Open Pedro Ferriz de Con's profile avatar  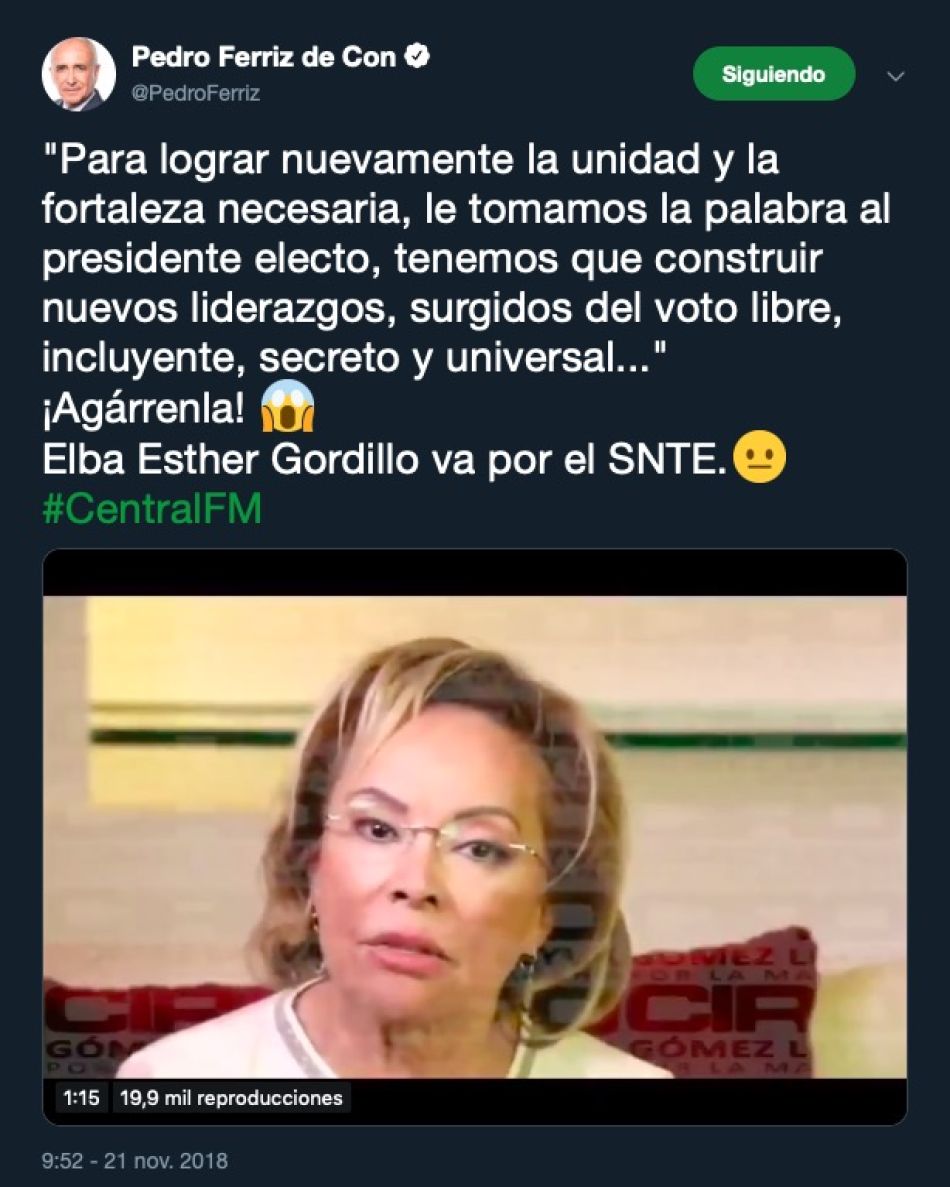78,74
